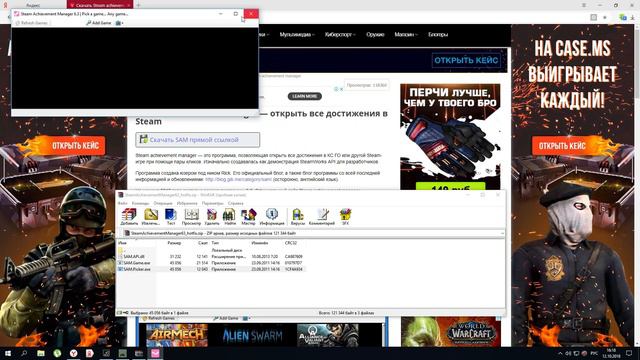Click the AirMech game thumbnail

177,336
